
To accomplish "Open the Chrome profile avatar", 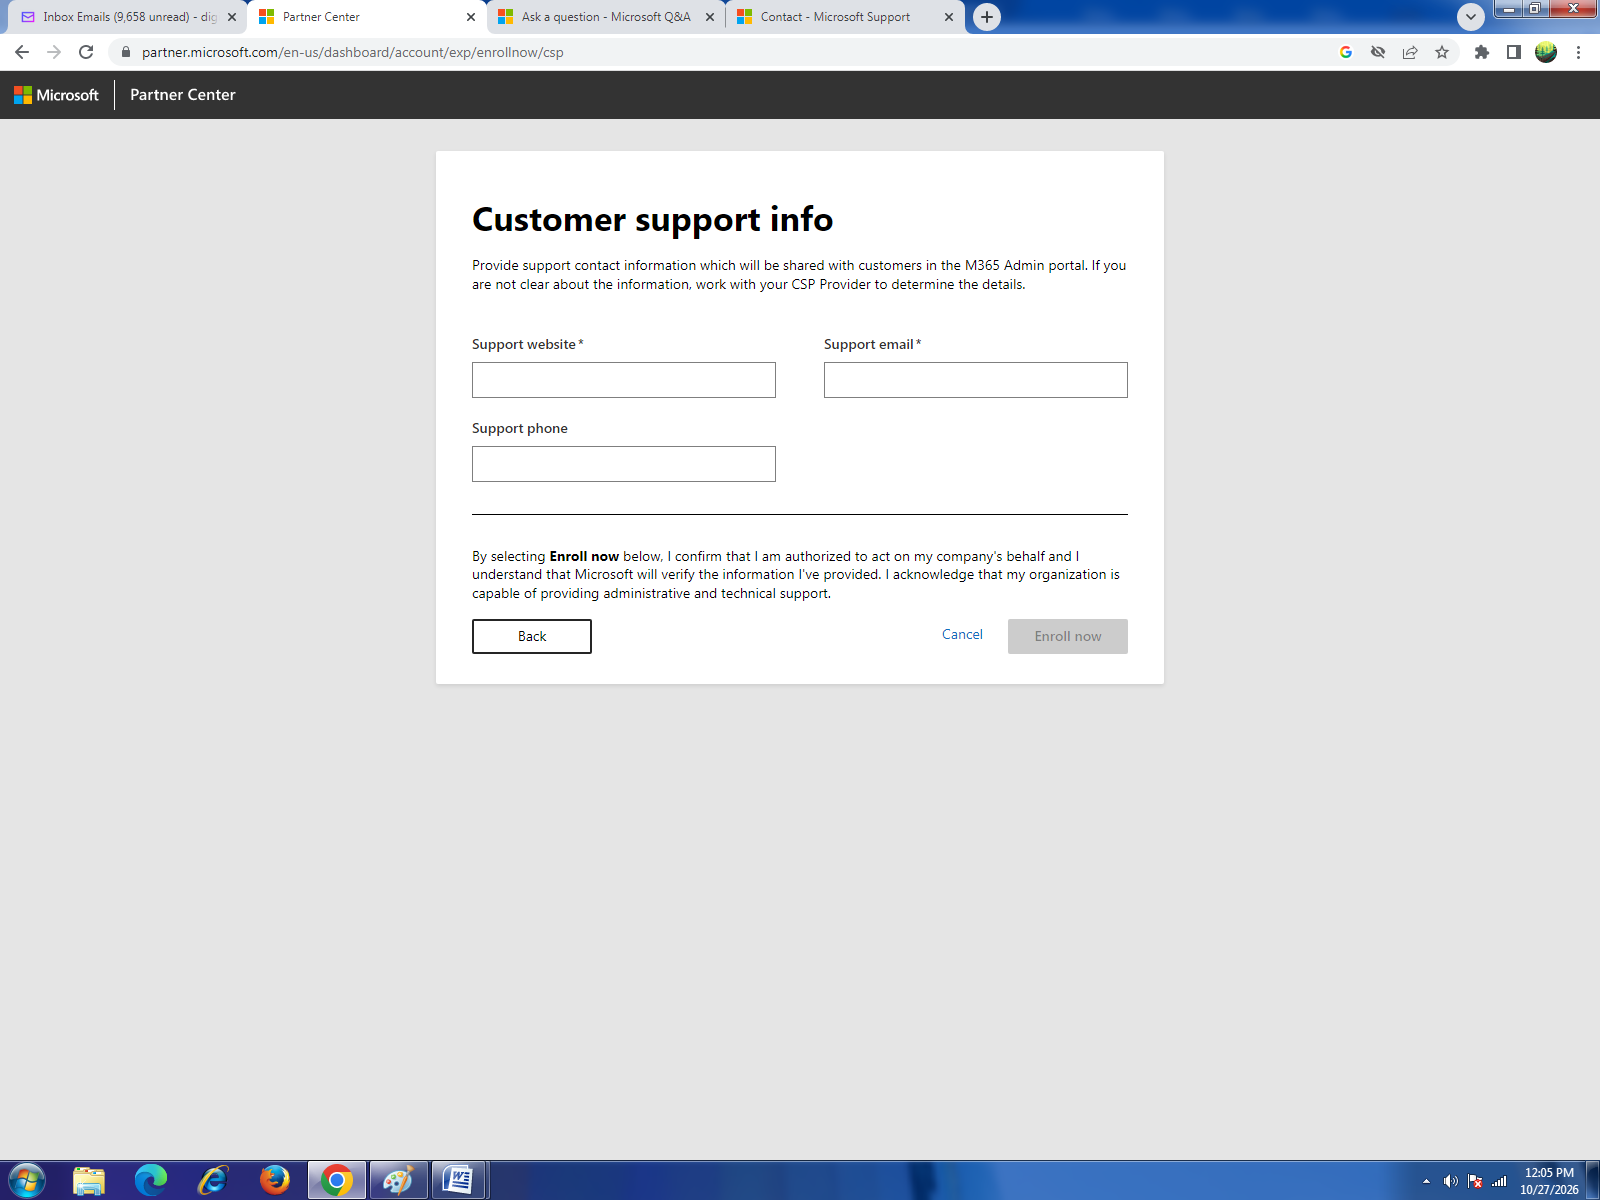I will coord(1546,52).
